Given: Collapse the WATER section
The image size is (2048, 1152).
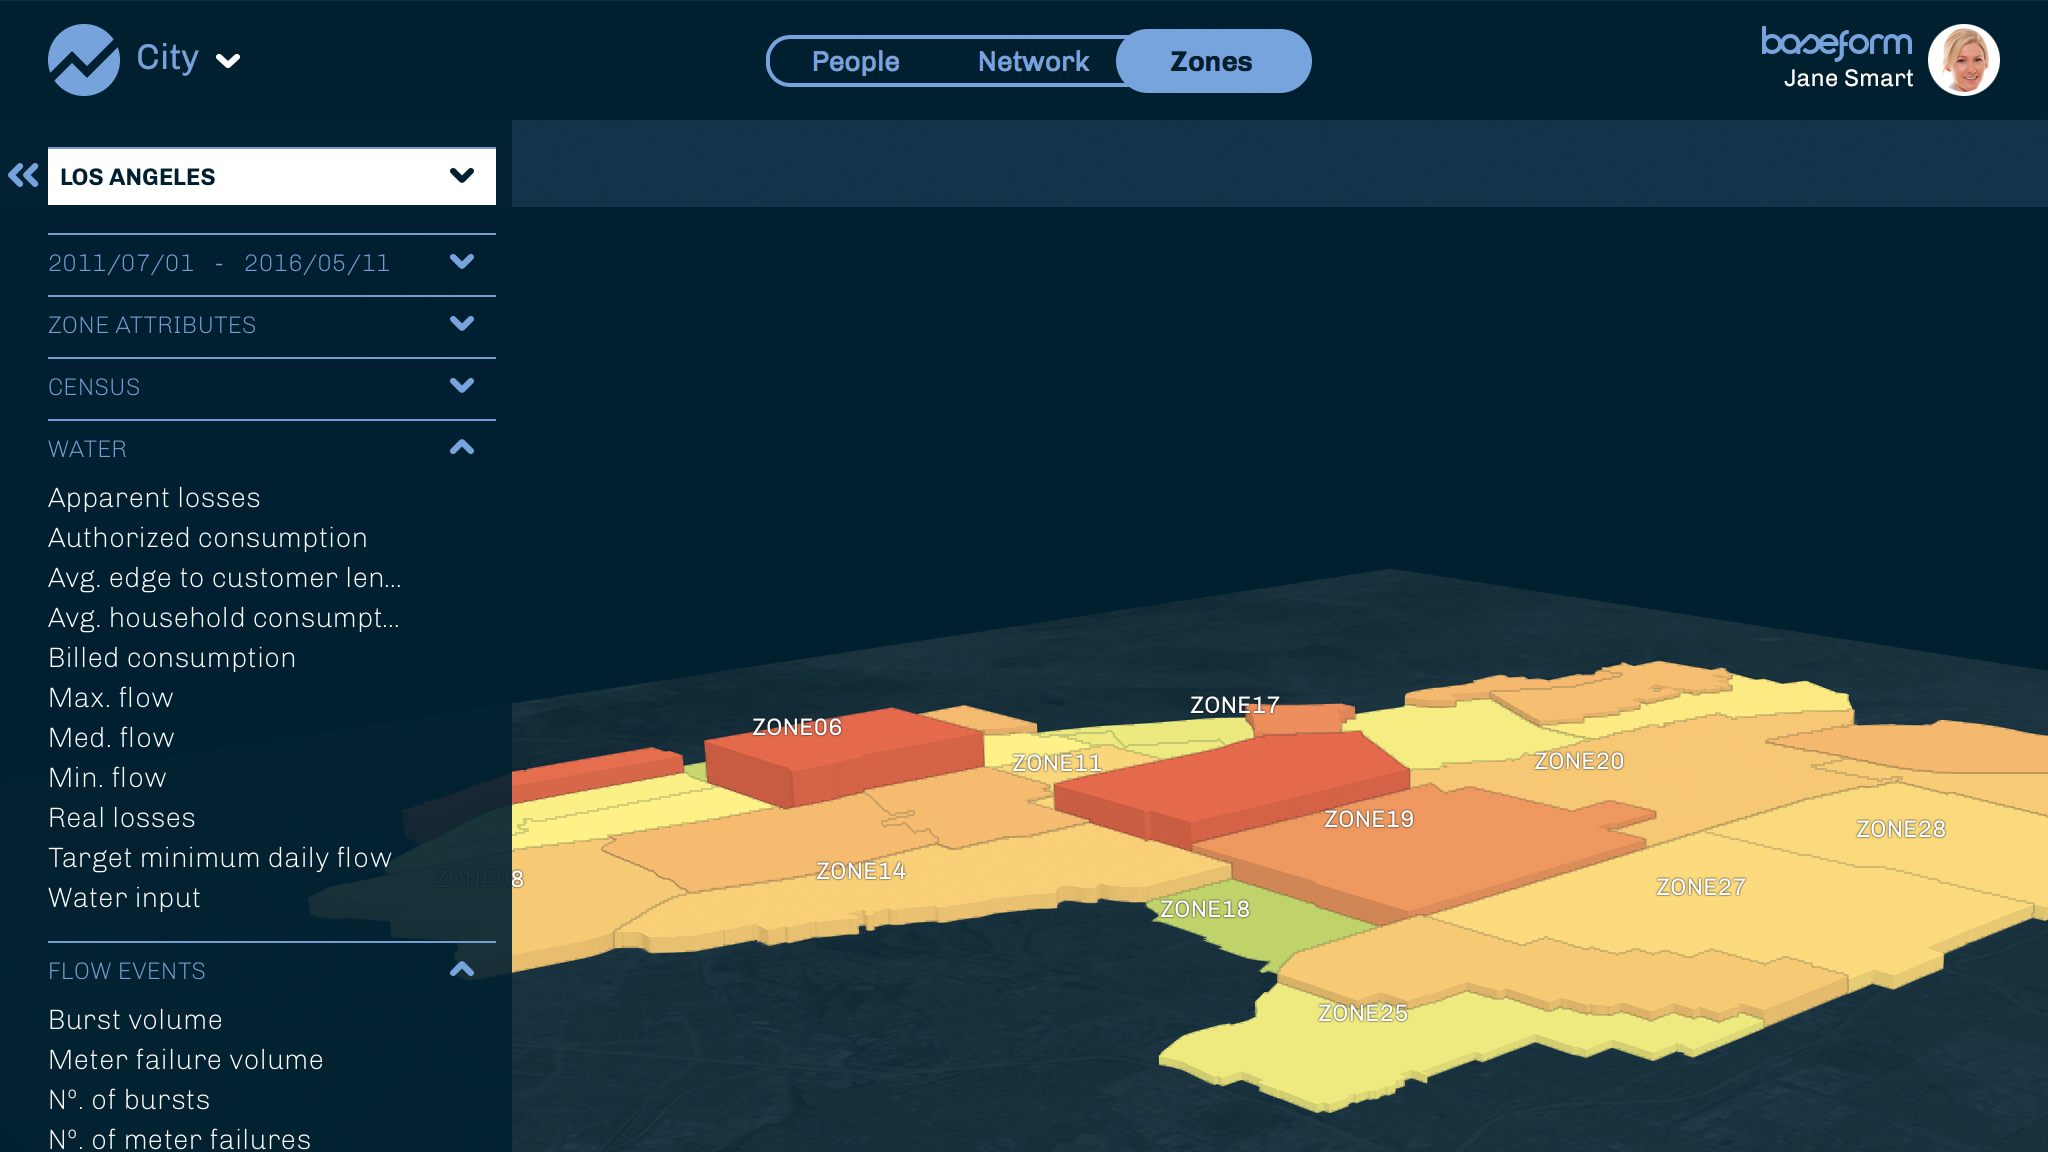Looking at the screenshot, I should click(272, 449).
